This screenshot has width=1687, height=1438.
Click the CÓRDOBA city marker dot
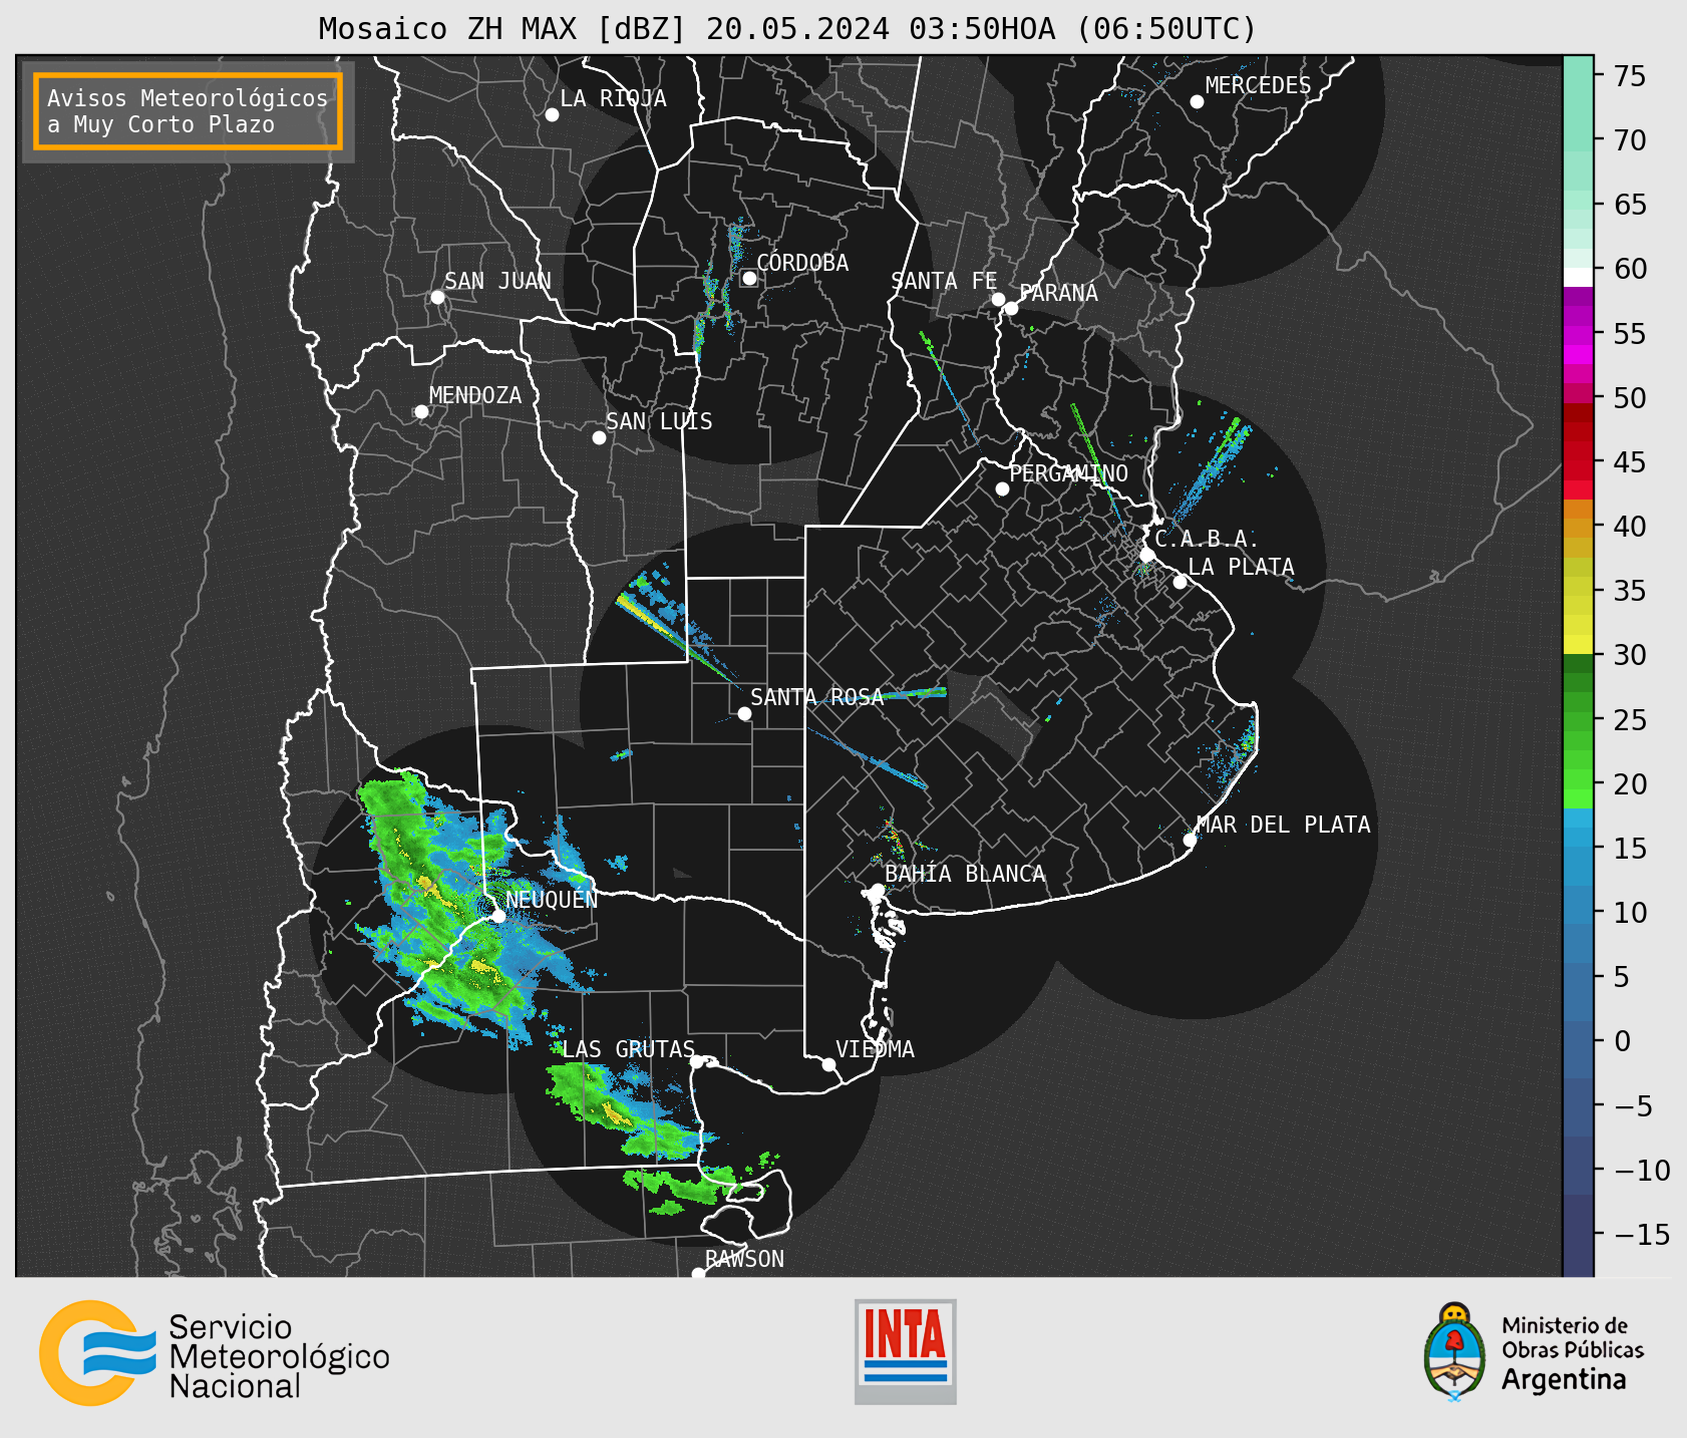pos(749,278)
